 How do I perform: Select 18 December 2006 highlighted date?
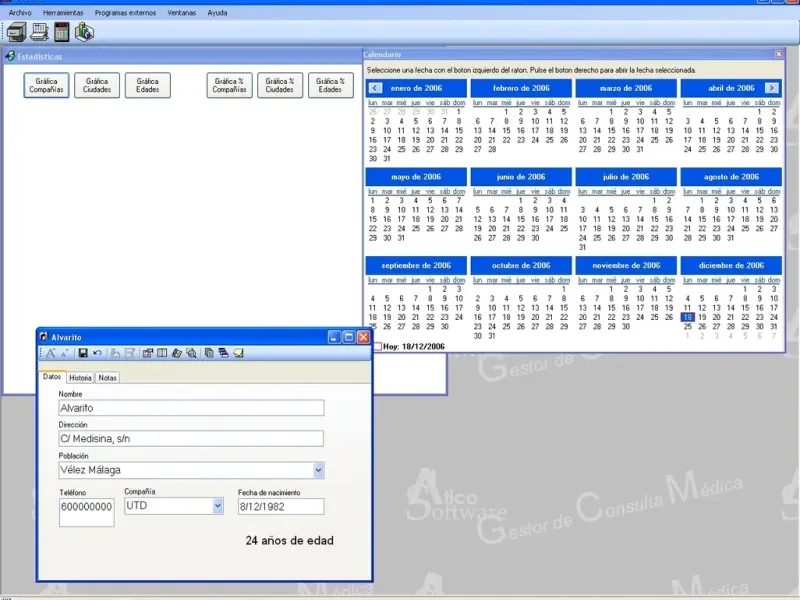[x=687, y=317]
